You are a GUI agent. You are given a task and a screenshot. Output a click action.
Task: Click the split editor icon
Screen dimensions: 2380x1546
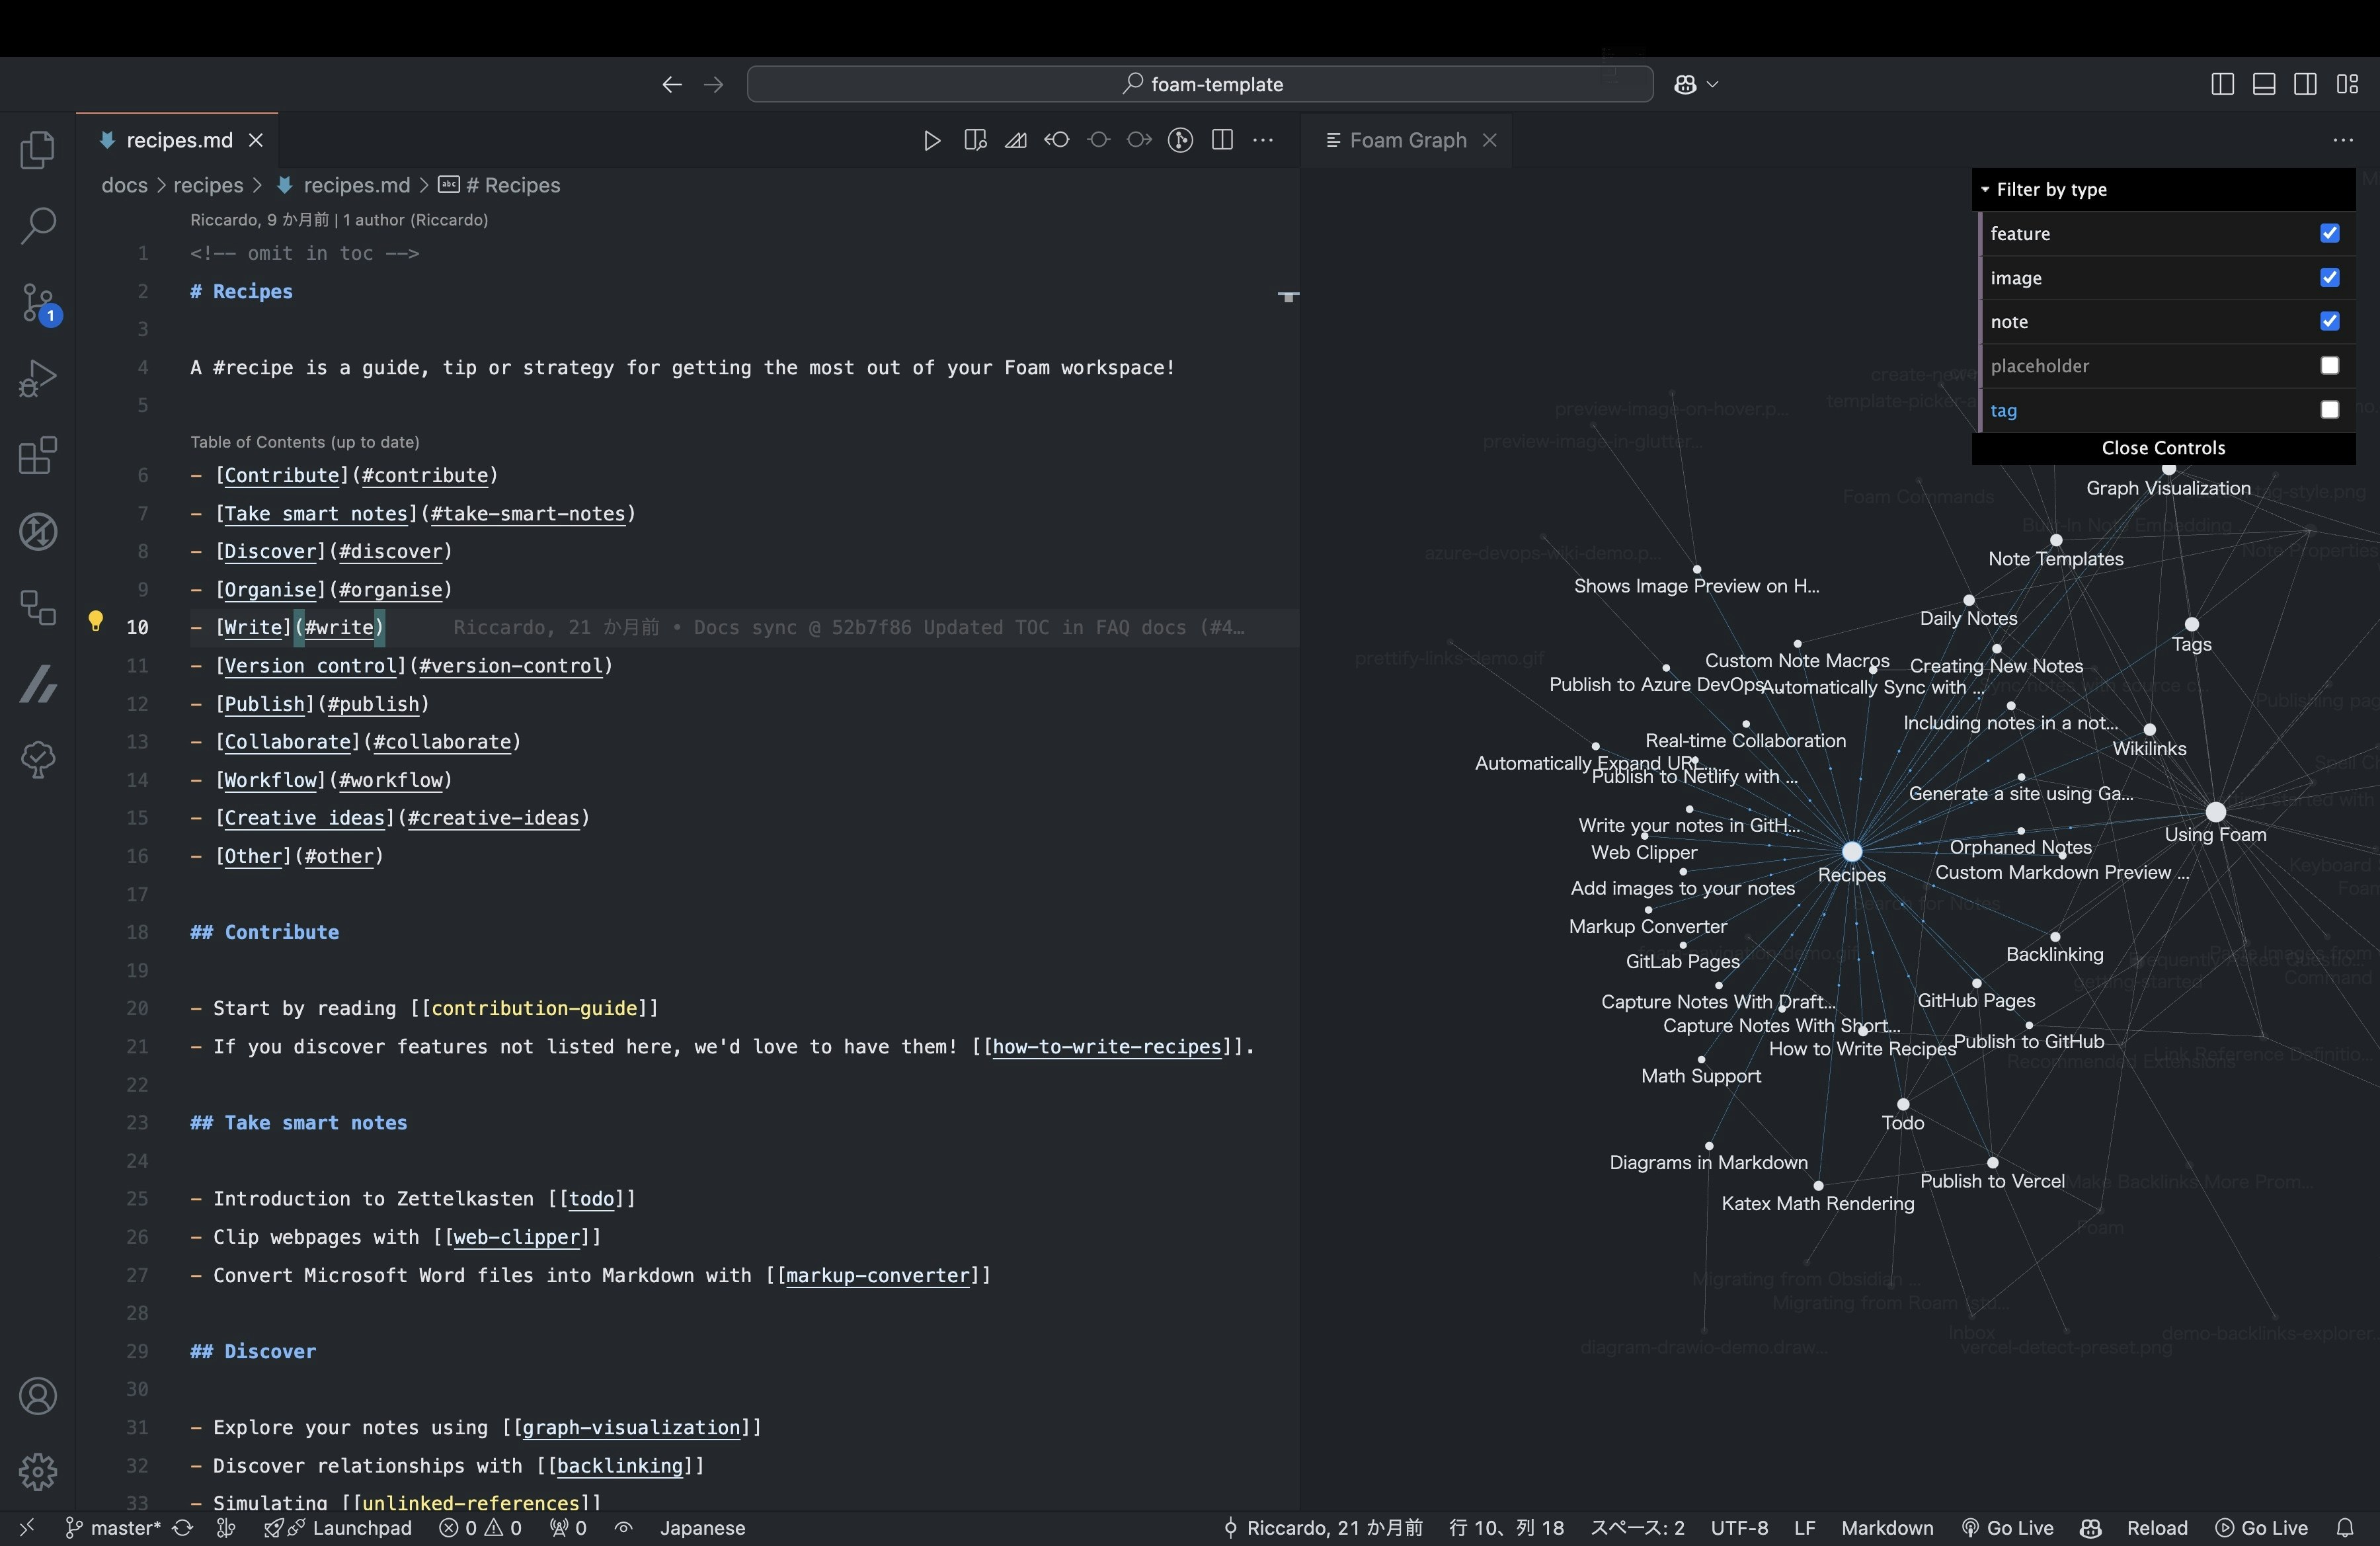point(1221,140)
